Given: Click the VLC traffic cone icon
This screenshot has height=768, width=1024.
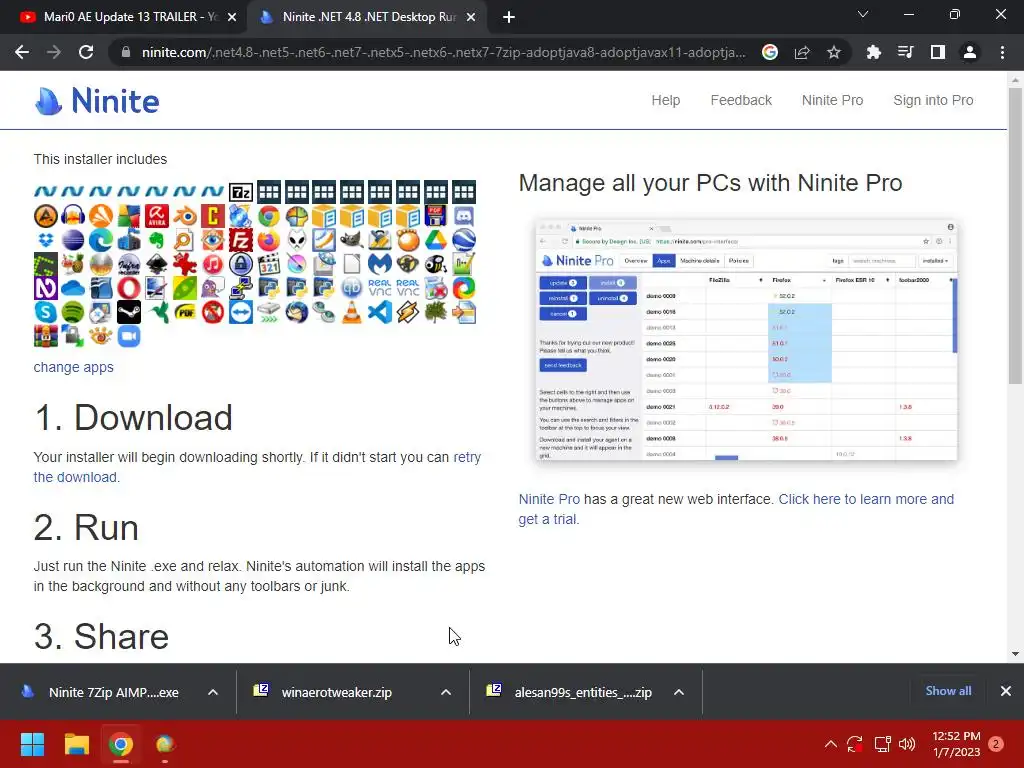Looking at the screenshot, I should click(352, 312).
